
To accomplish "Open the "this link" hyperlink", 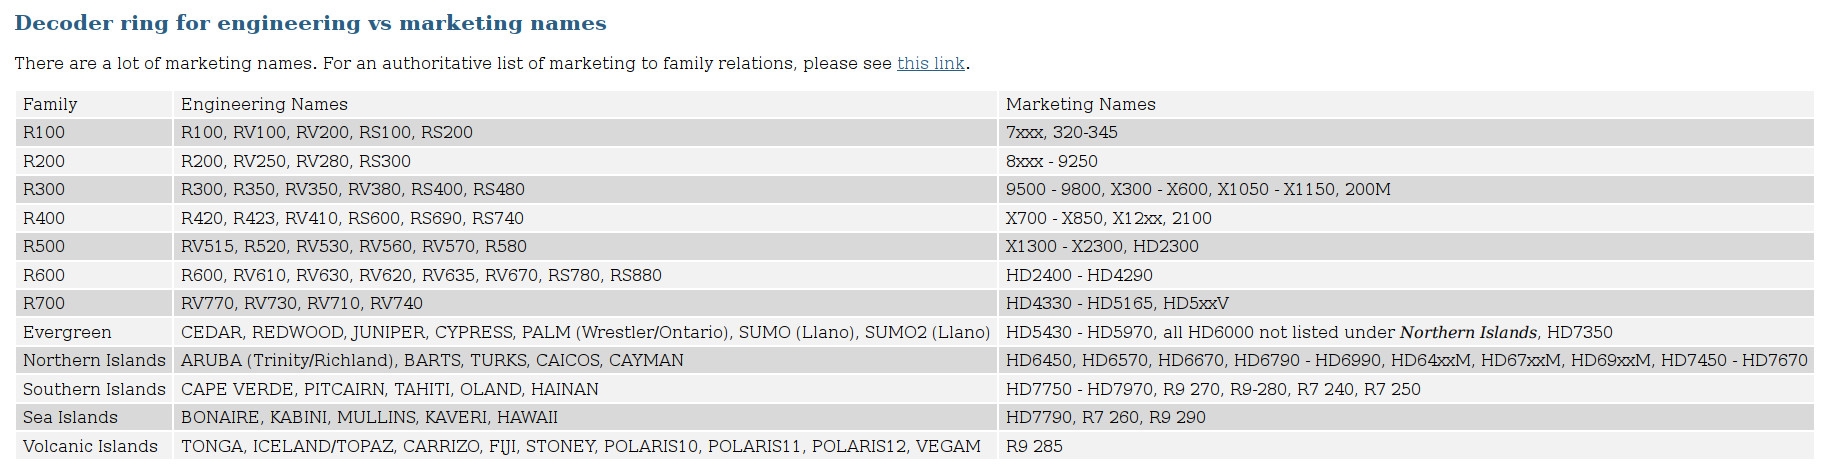I will coord(930,64).
